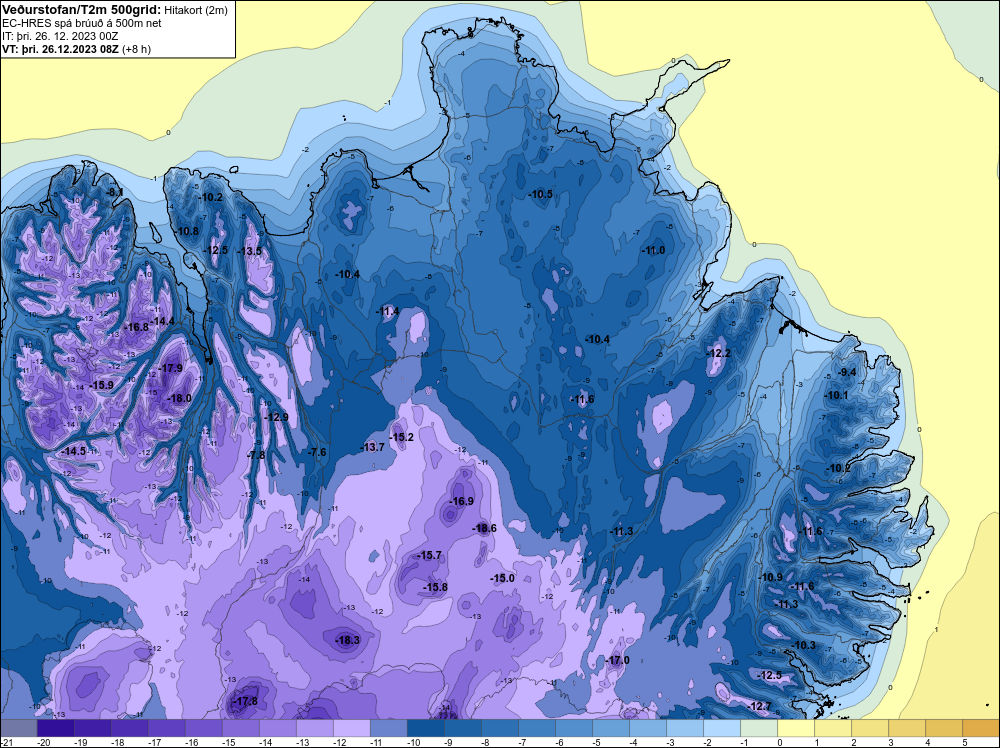This screenshot has height=748, width=1000.
Task: Click the -12.7 temperature label
Action: (x=760, y=706)
